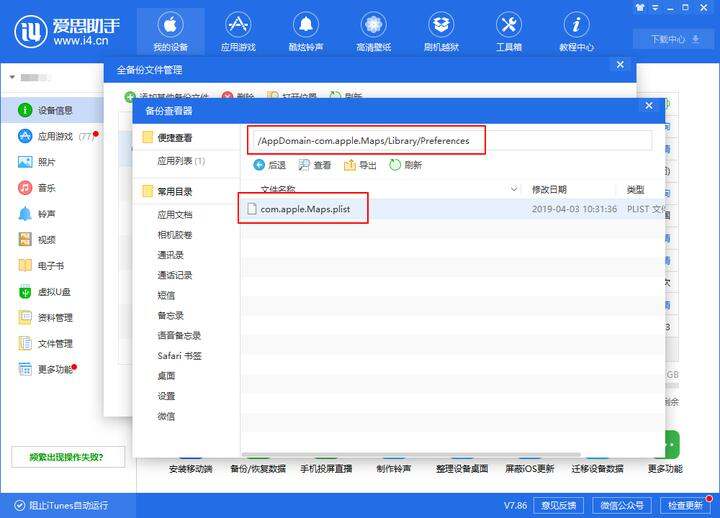
Task: Select 设备信息 in the left sidebar
Action: 51,110
